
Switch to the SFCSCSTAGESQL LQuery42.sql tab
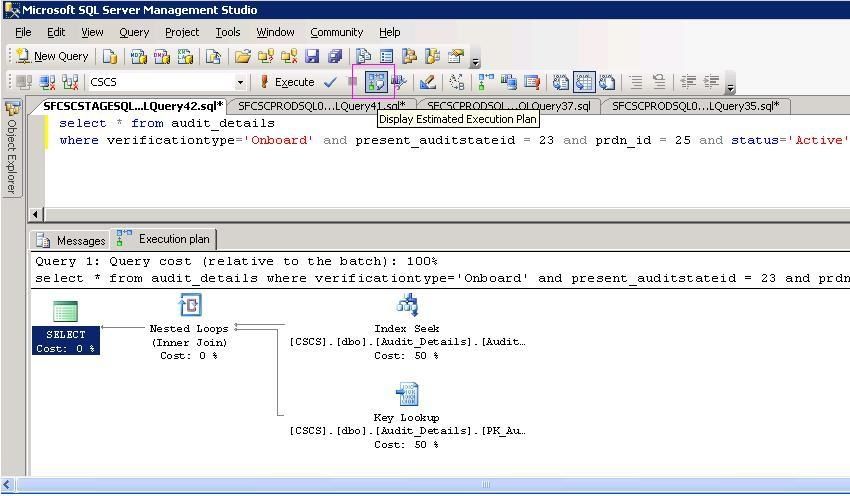132,106
